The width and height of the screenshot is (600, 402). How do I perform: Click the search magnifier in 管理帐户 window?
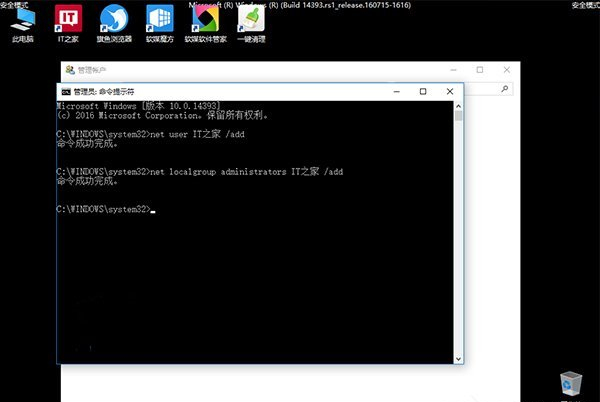[x=505, y=89]
